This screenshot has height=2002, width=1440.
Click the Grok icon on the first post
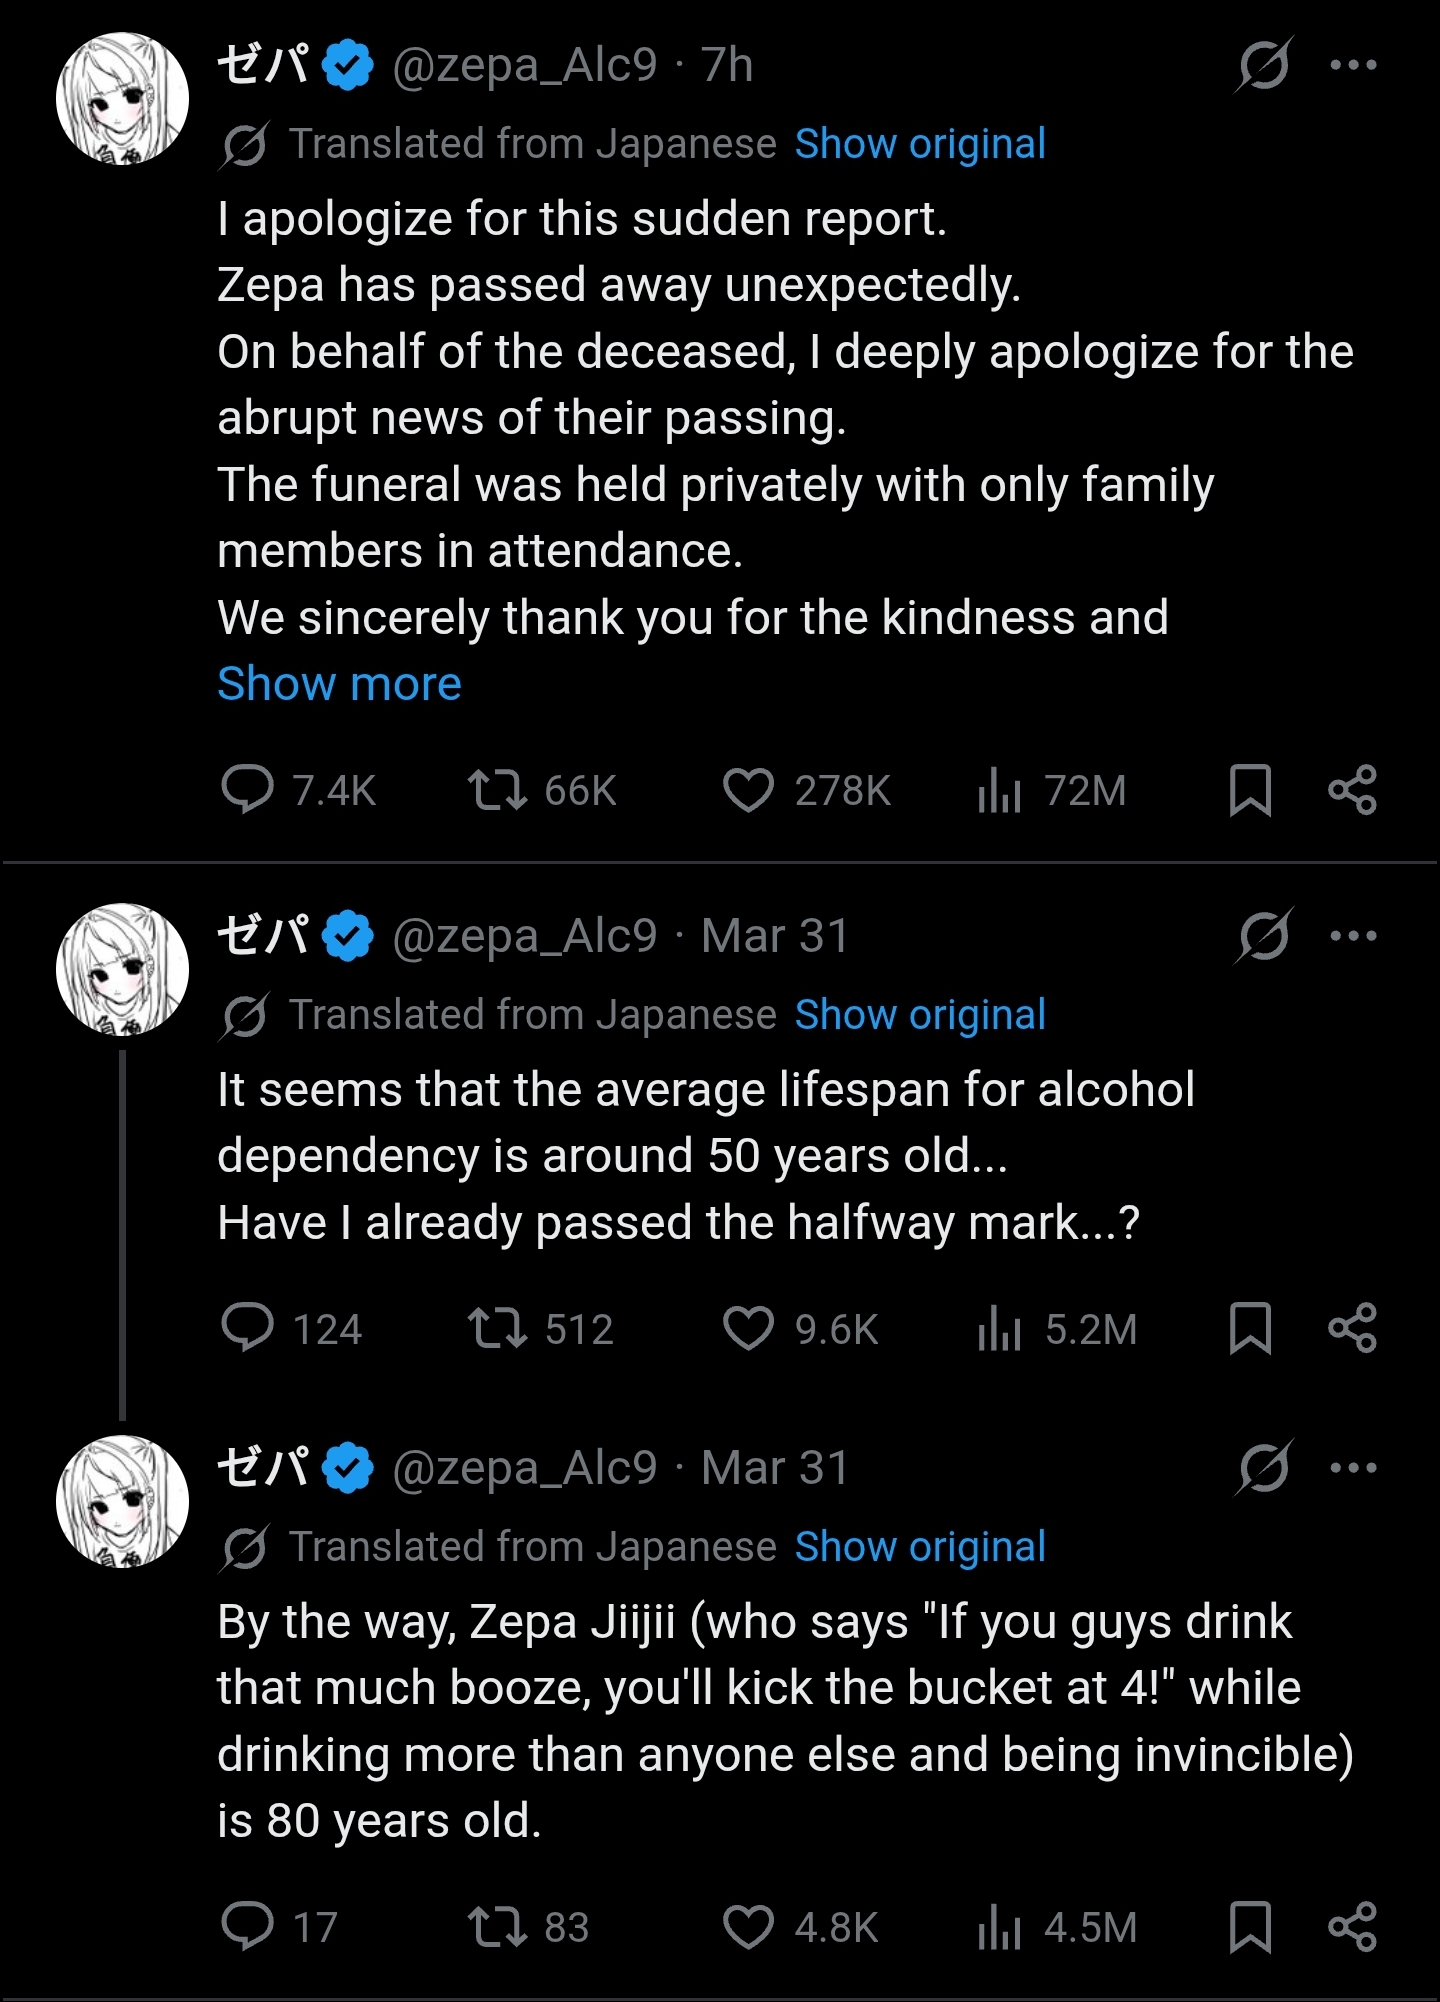click(x=1264, y=66)
